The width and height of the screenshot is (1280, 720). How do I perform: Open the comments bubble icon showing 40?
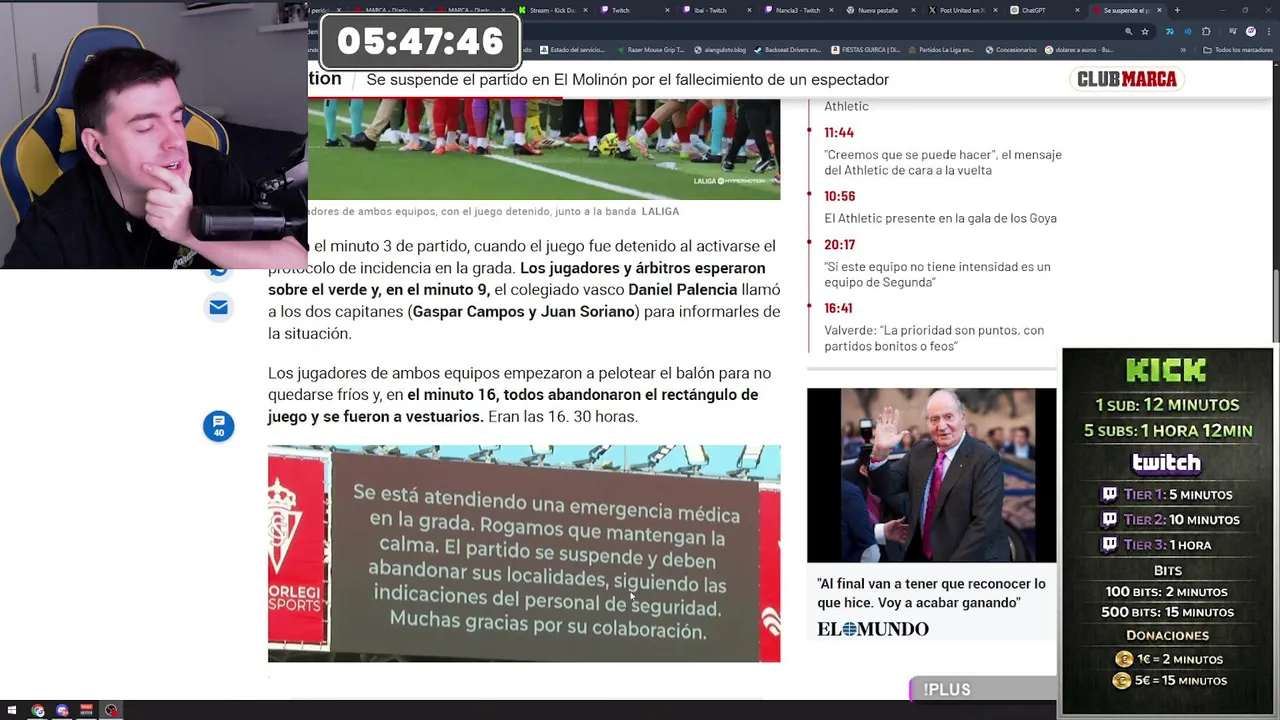click(219, 426)
